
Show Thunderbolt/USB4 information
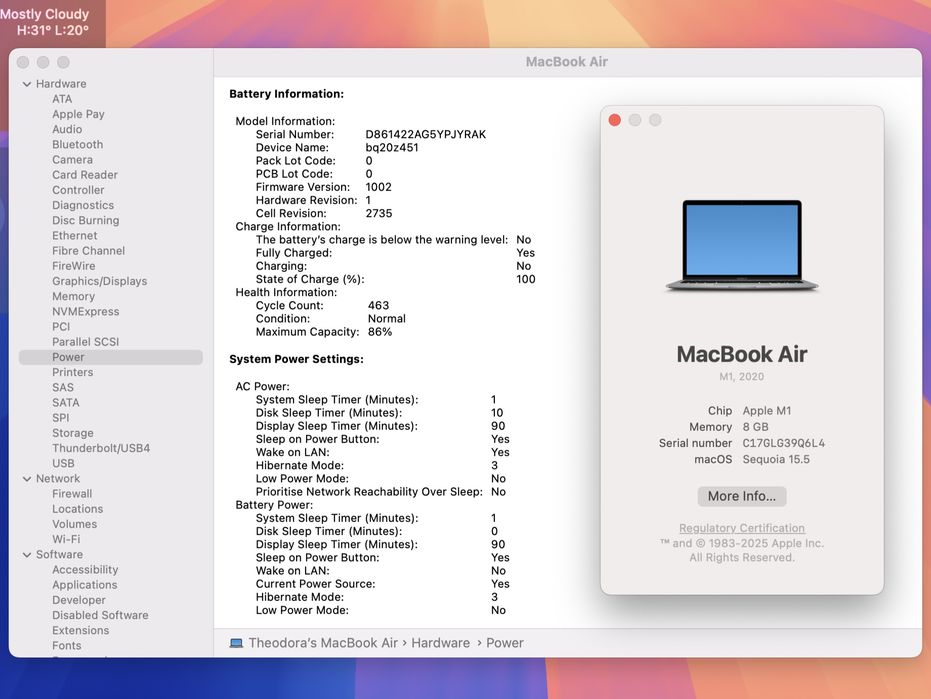pos(101,448)
